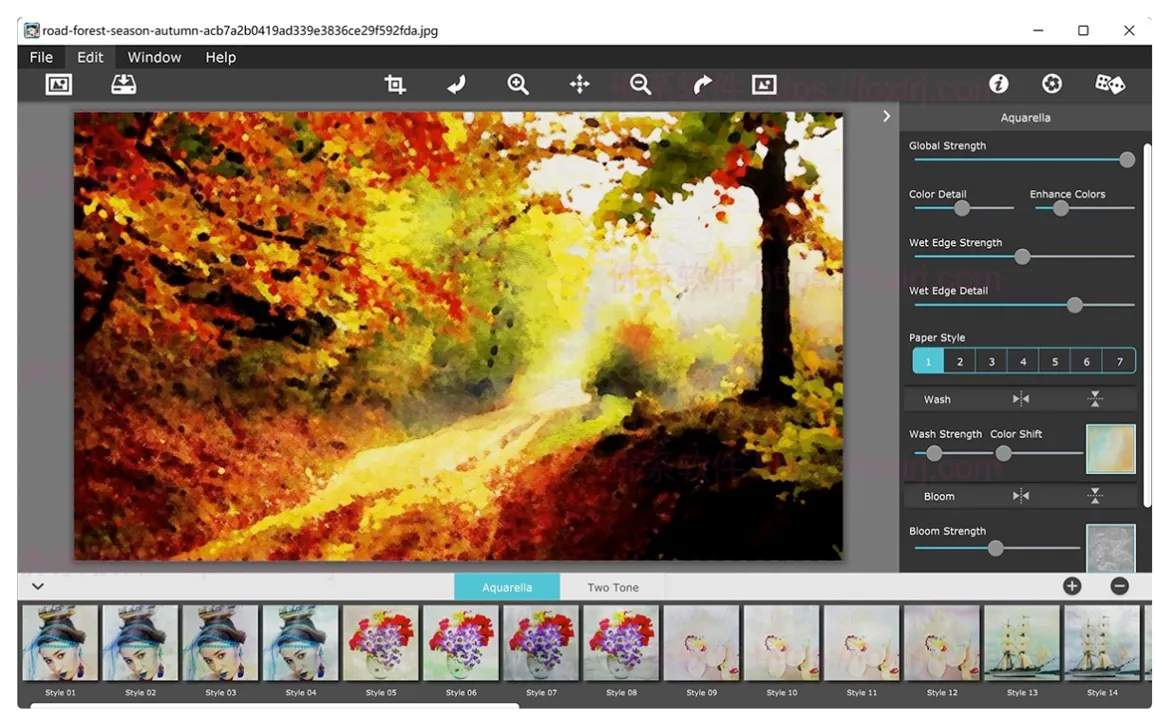Collapse the right settings panel chevron

[x=886, y=116]
